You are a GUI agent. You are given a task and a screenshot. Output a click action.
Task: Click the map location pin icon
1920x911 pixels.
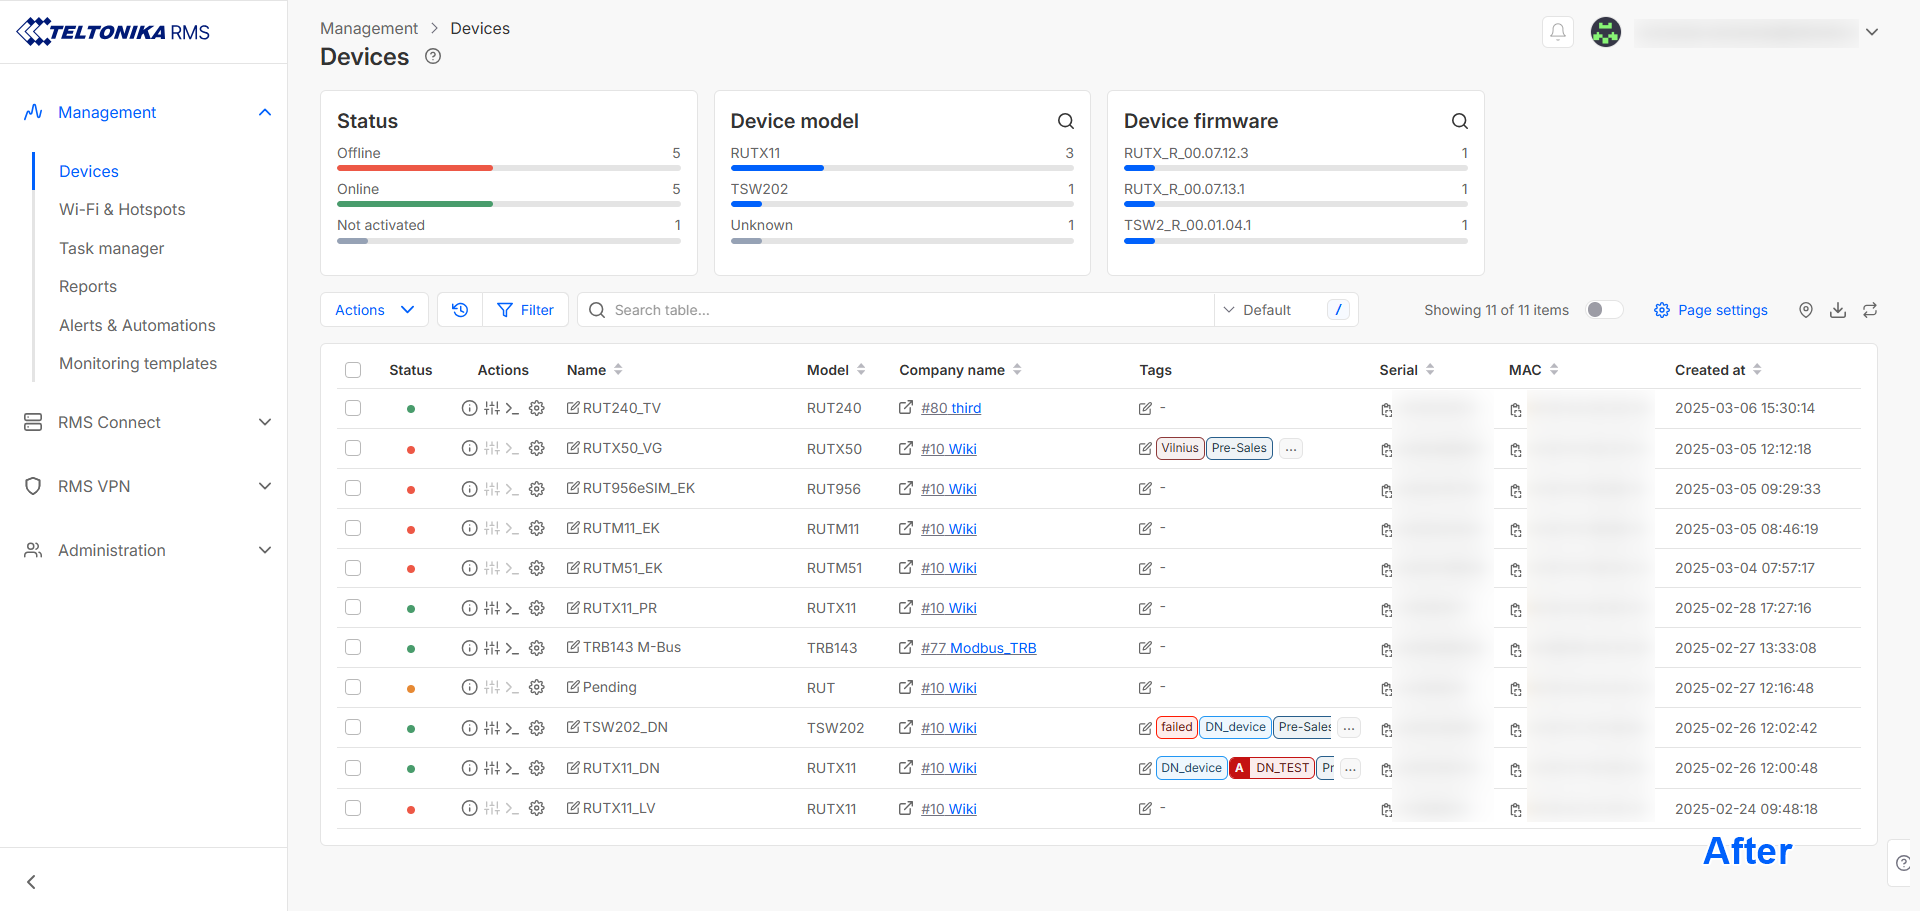[1805, 310]
